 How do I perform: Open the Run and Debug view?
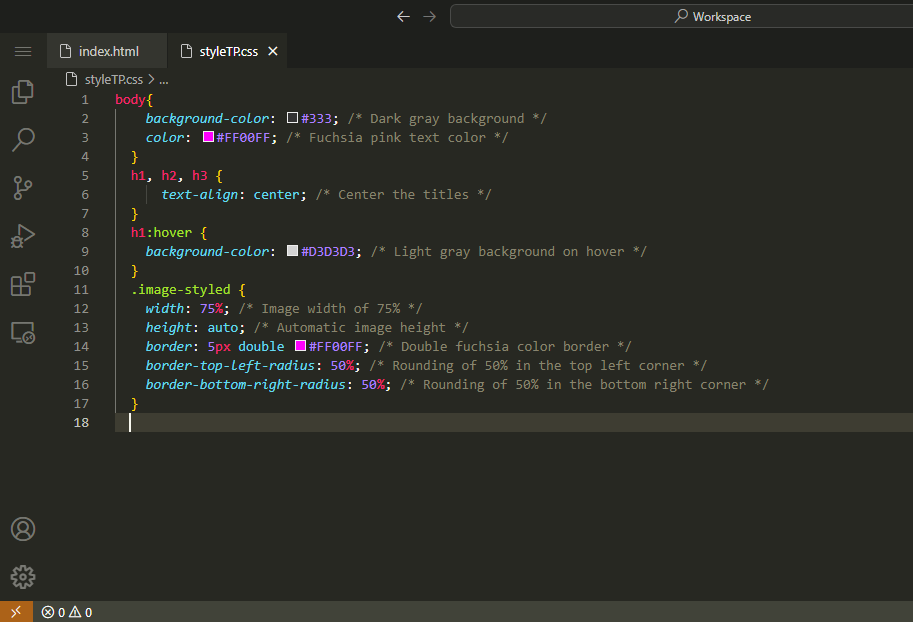(x=22, y=236)
